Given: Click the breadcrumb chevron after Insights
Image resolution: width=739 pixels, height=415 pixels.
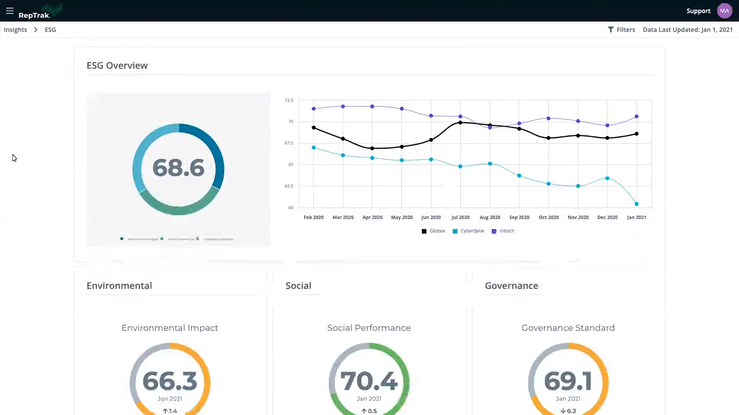Looking at the screenshot, I should 35,29.
